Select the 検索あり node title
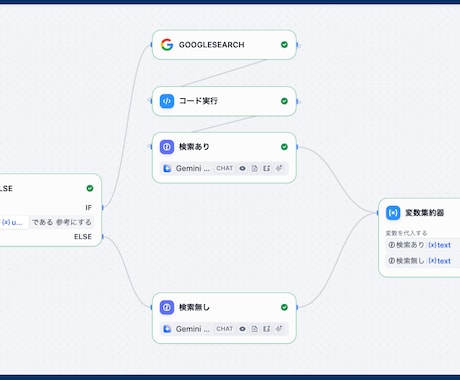Viewport: 460px width, 380px height. (194, 147)
